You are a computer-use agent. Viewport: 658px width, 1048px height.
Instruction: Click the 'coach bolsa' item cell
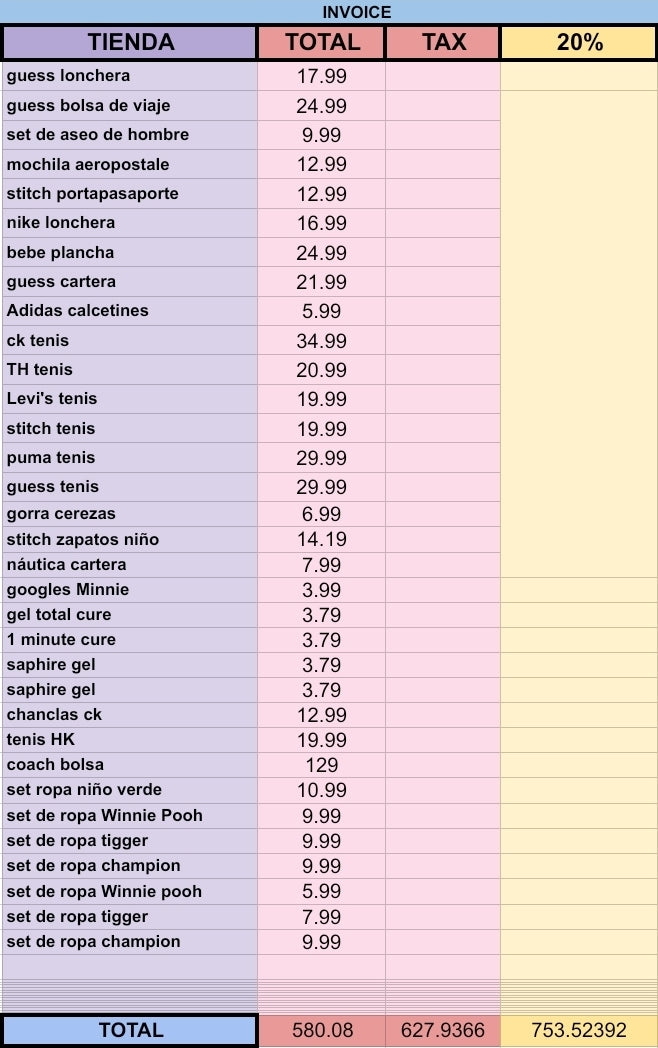click(130, 765)
